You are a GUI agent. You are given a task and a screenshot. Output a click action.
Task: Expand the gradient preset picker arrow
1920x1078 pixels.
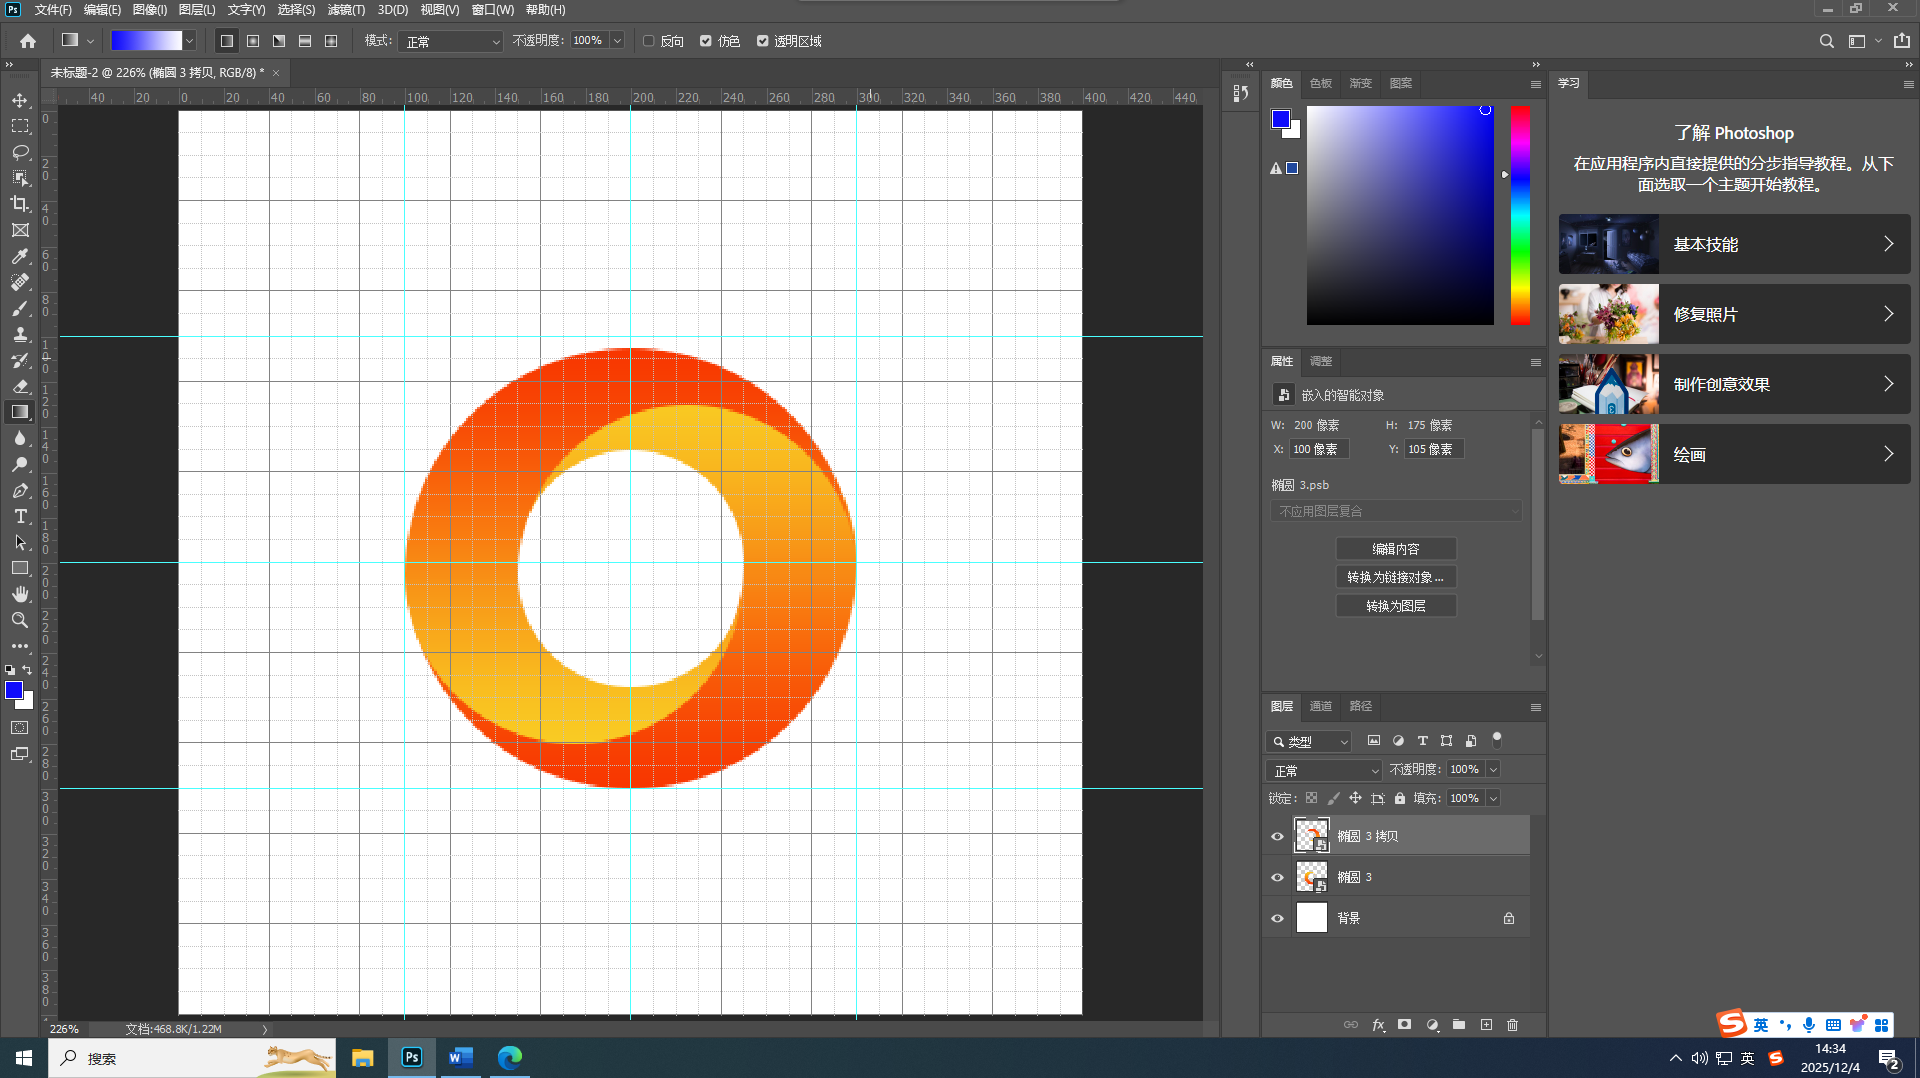(x=189, y=41)
